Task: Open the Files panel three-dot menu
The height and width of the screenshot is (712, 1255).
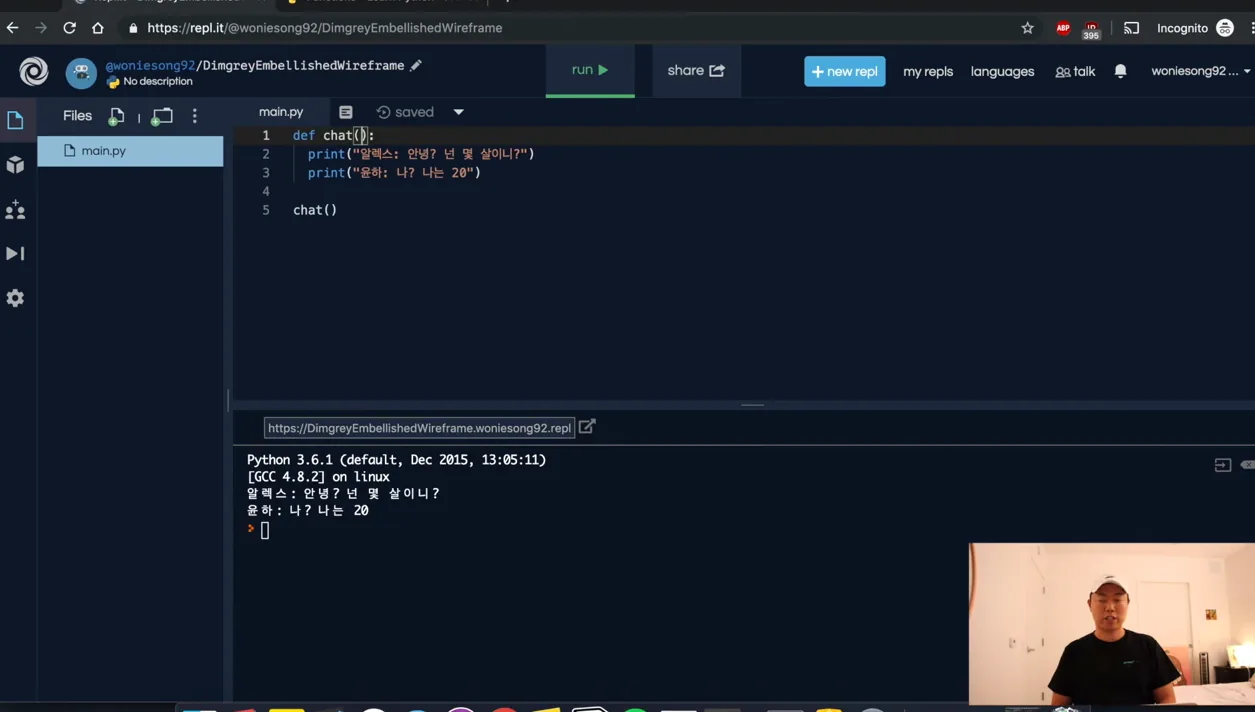Action: (195, 116)
